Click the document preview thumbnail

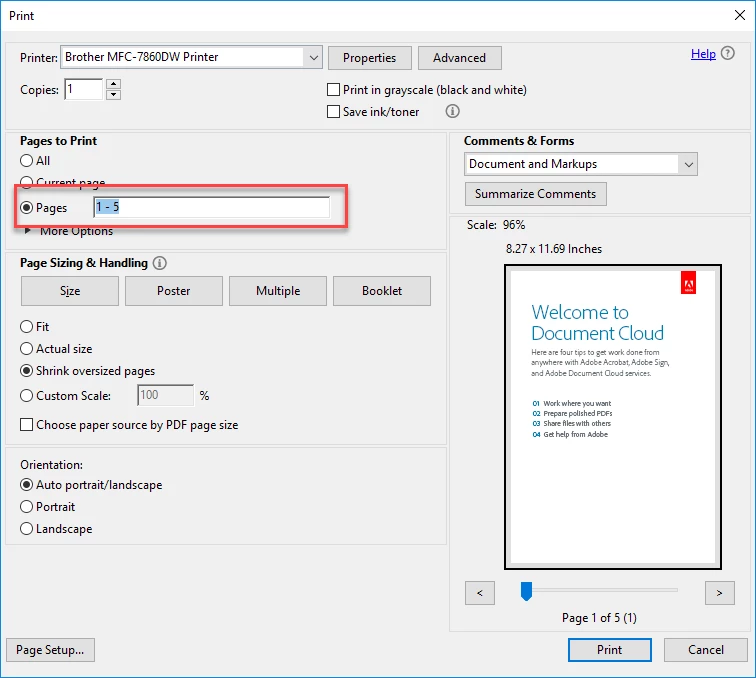(613, 417)
